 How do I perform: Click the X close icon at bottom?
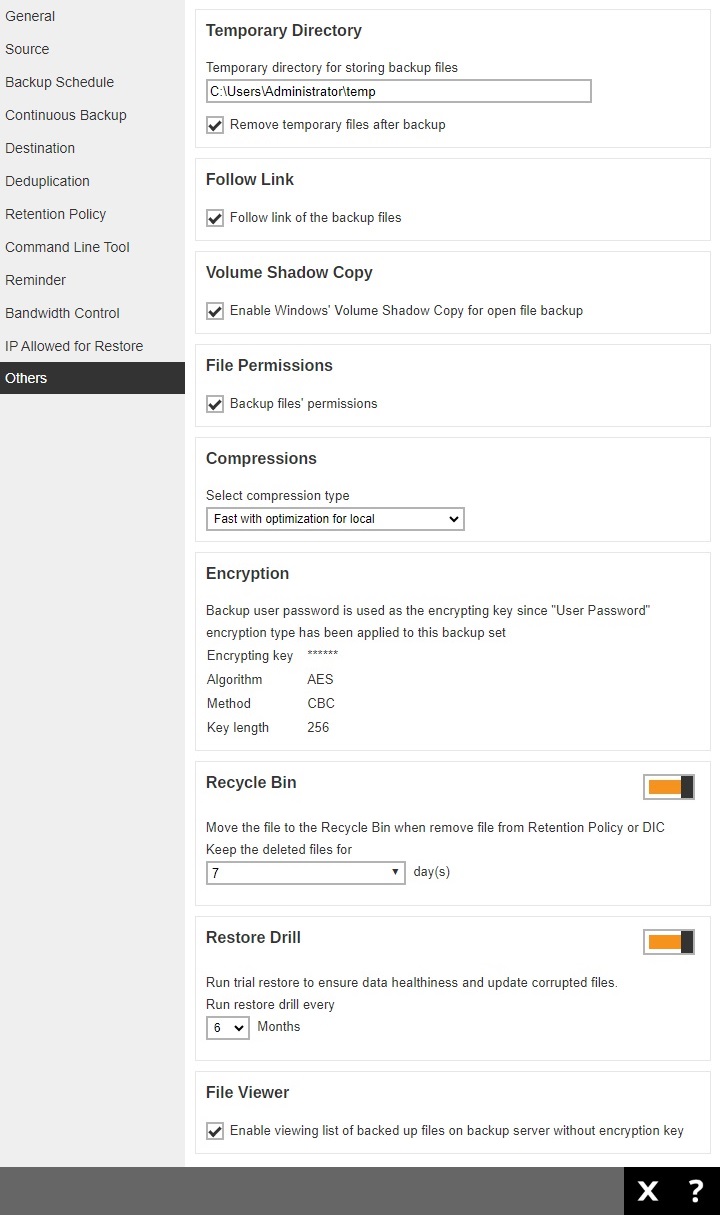(x=647, y=1190)
